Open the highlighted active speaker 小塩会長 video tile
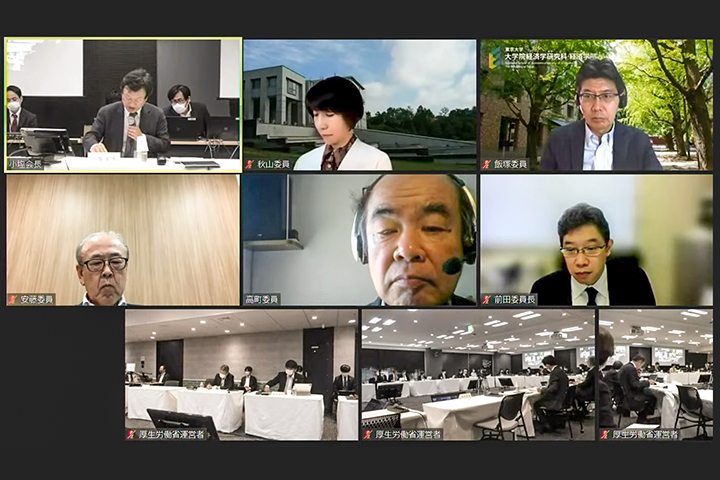The width and height of the screenshot is (720, 480). pos(123,105)
